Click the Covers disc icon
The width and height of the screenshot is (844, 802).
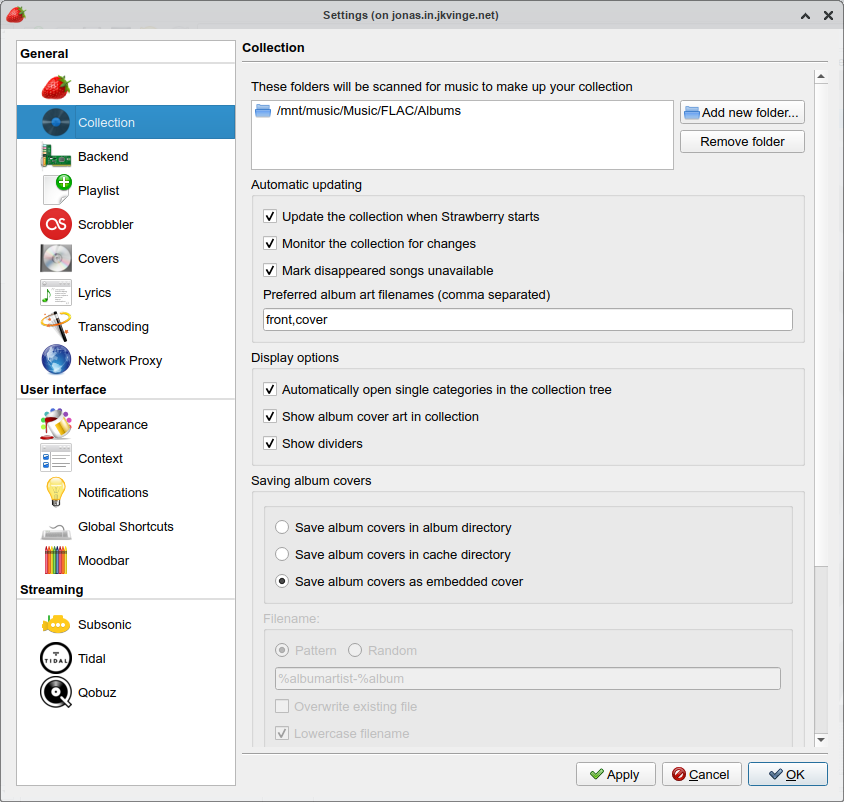coord(57,258)
